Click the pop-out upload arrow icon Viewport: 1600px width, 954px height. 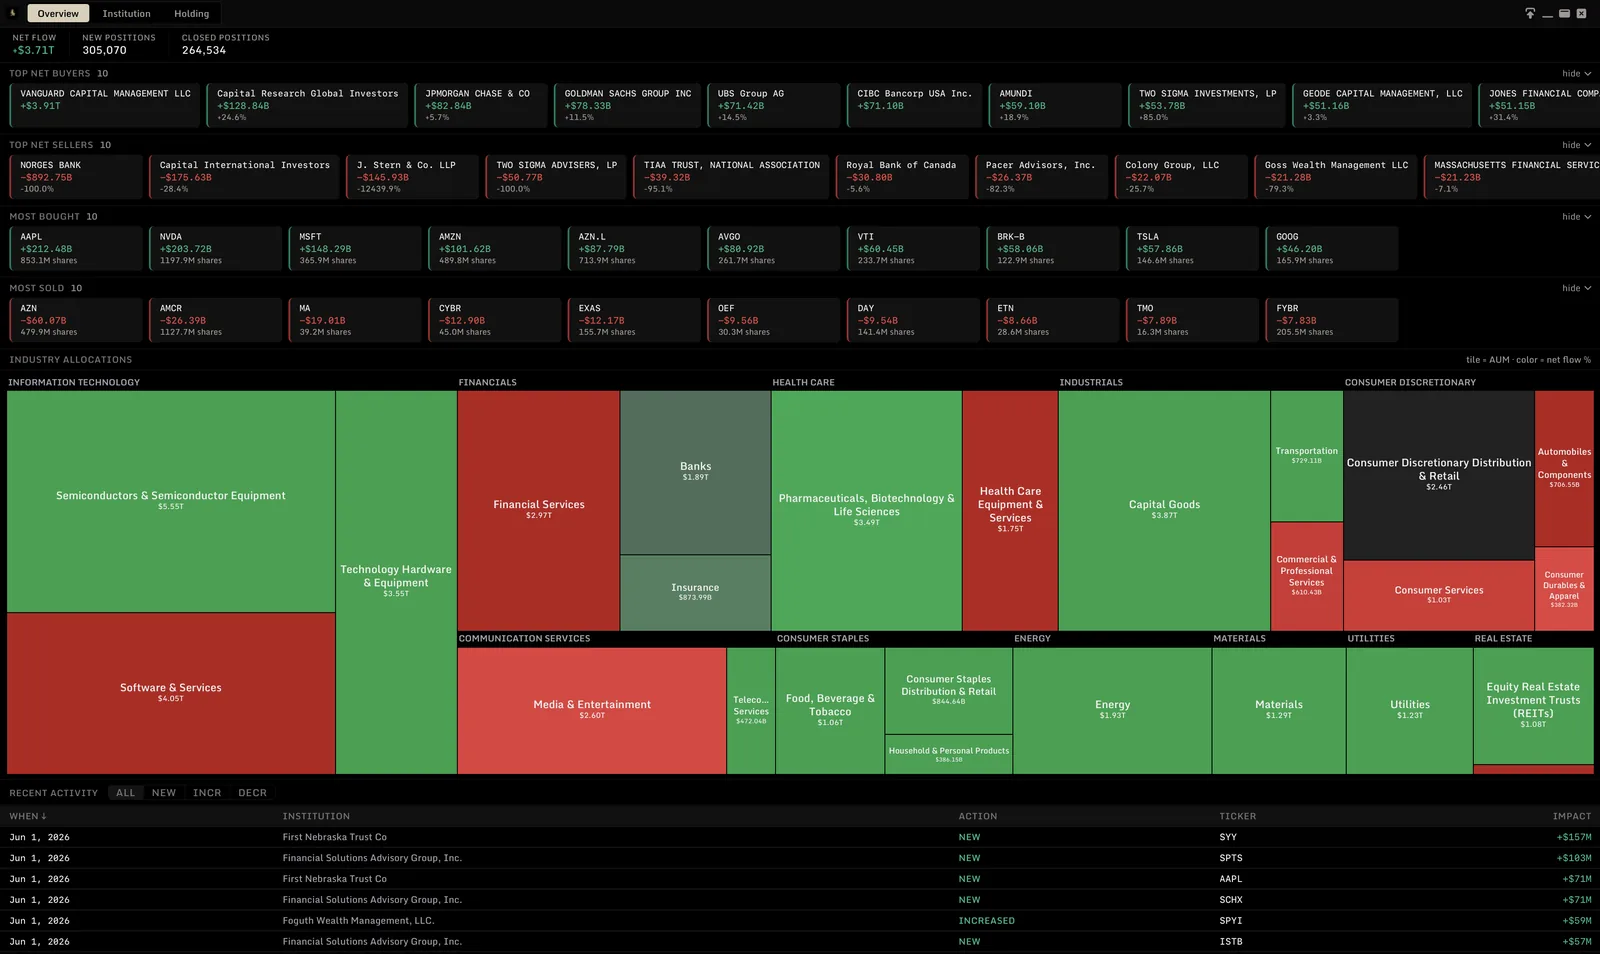point(1530,13)
